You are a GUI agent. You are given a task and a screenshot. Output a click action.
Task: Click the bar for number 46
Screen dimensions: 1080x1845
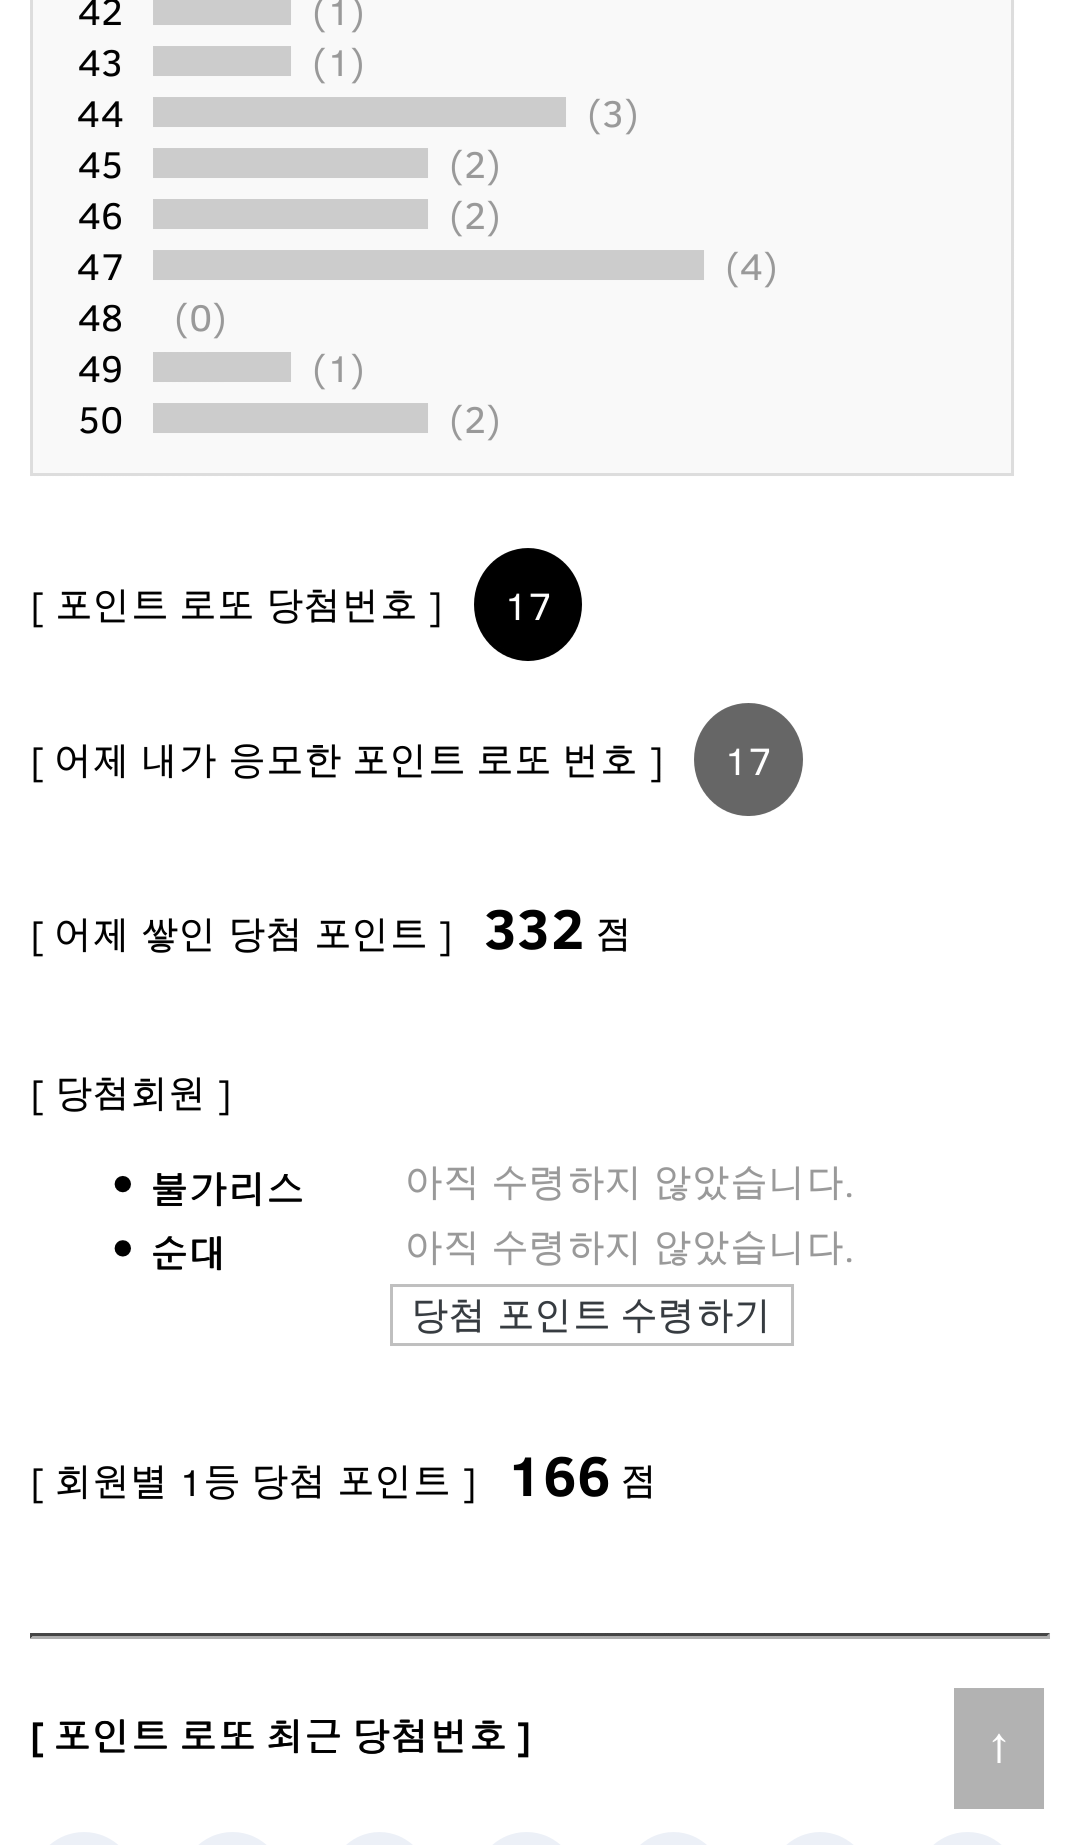point(290,215)
